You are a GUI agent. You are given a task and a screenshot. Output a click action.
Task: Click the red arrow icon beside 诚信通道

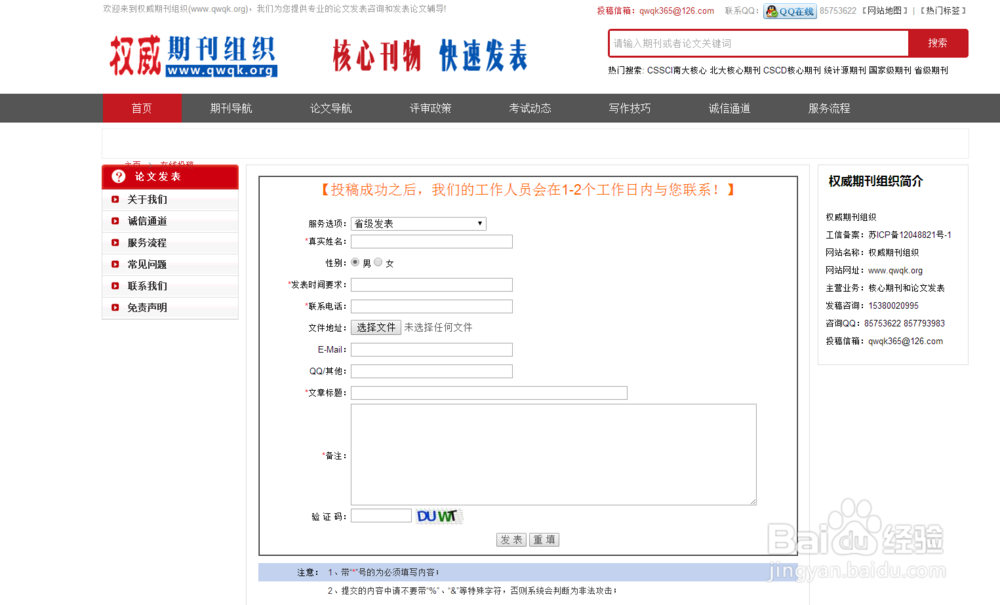point(114,220)
